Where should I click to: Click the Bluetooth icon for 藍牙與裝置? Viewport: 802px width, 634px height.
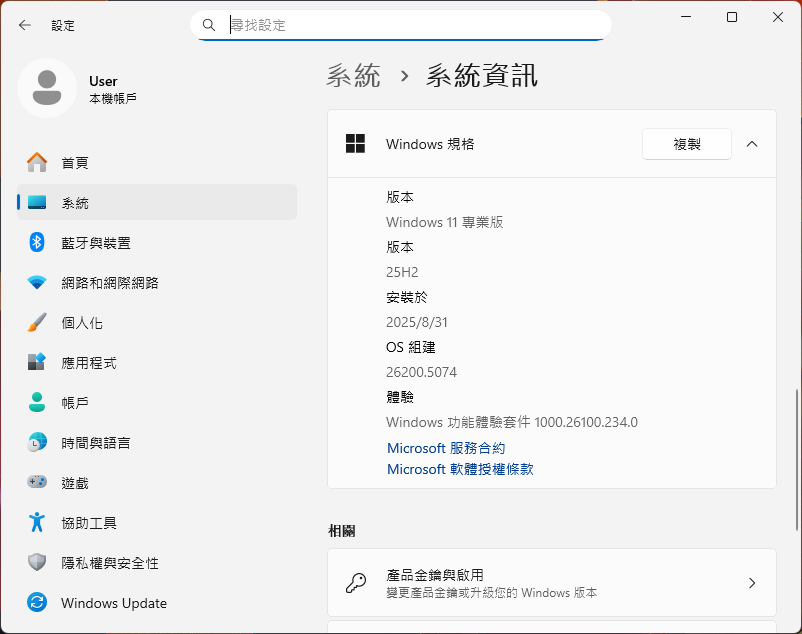[37, 242]
